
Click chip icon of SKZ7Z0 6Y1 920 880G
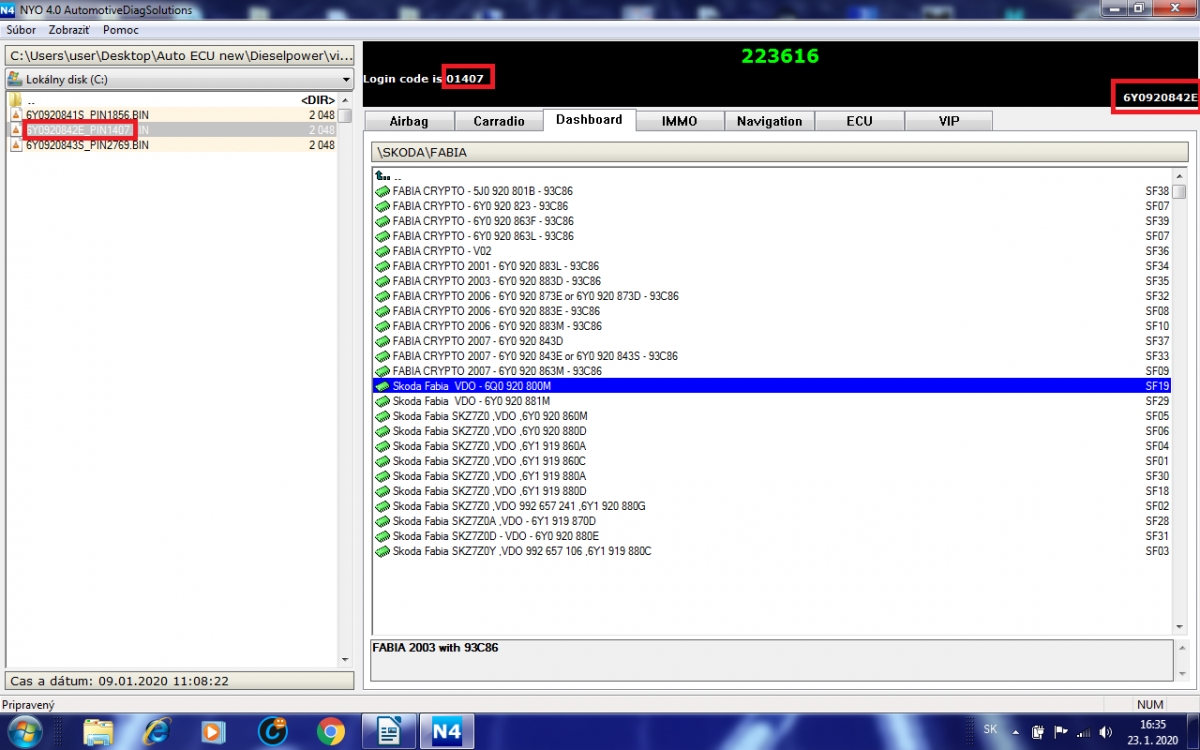[382, 506]
